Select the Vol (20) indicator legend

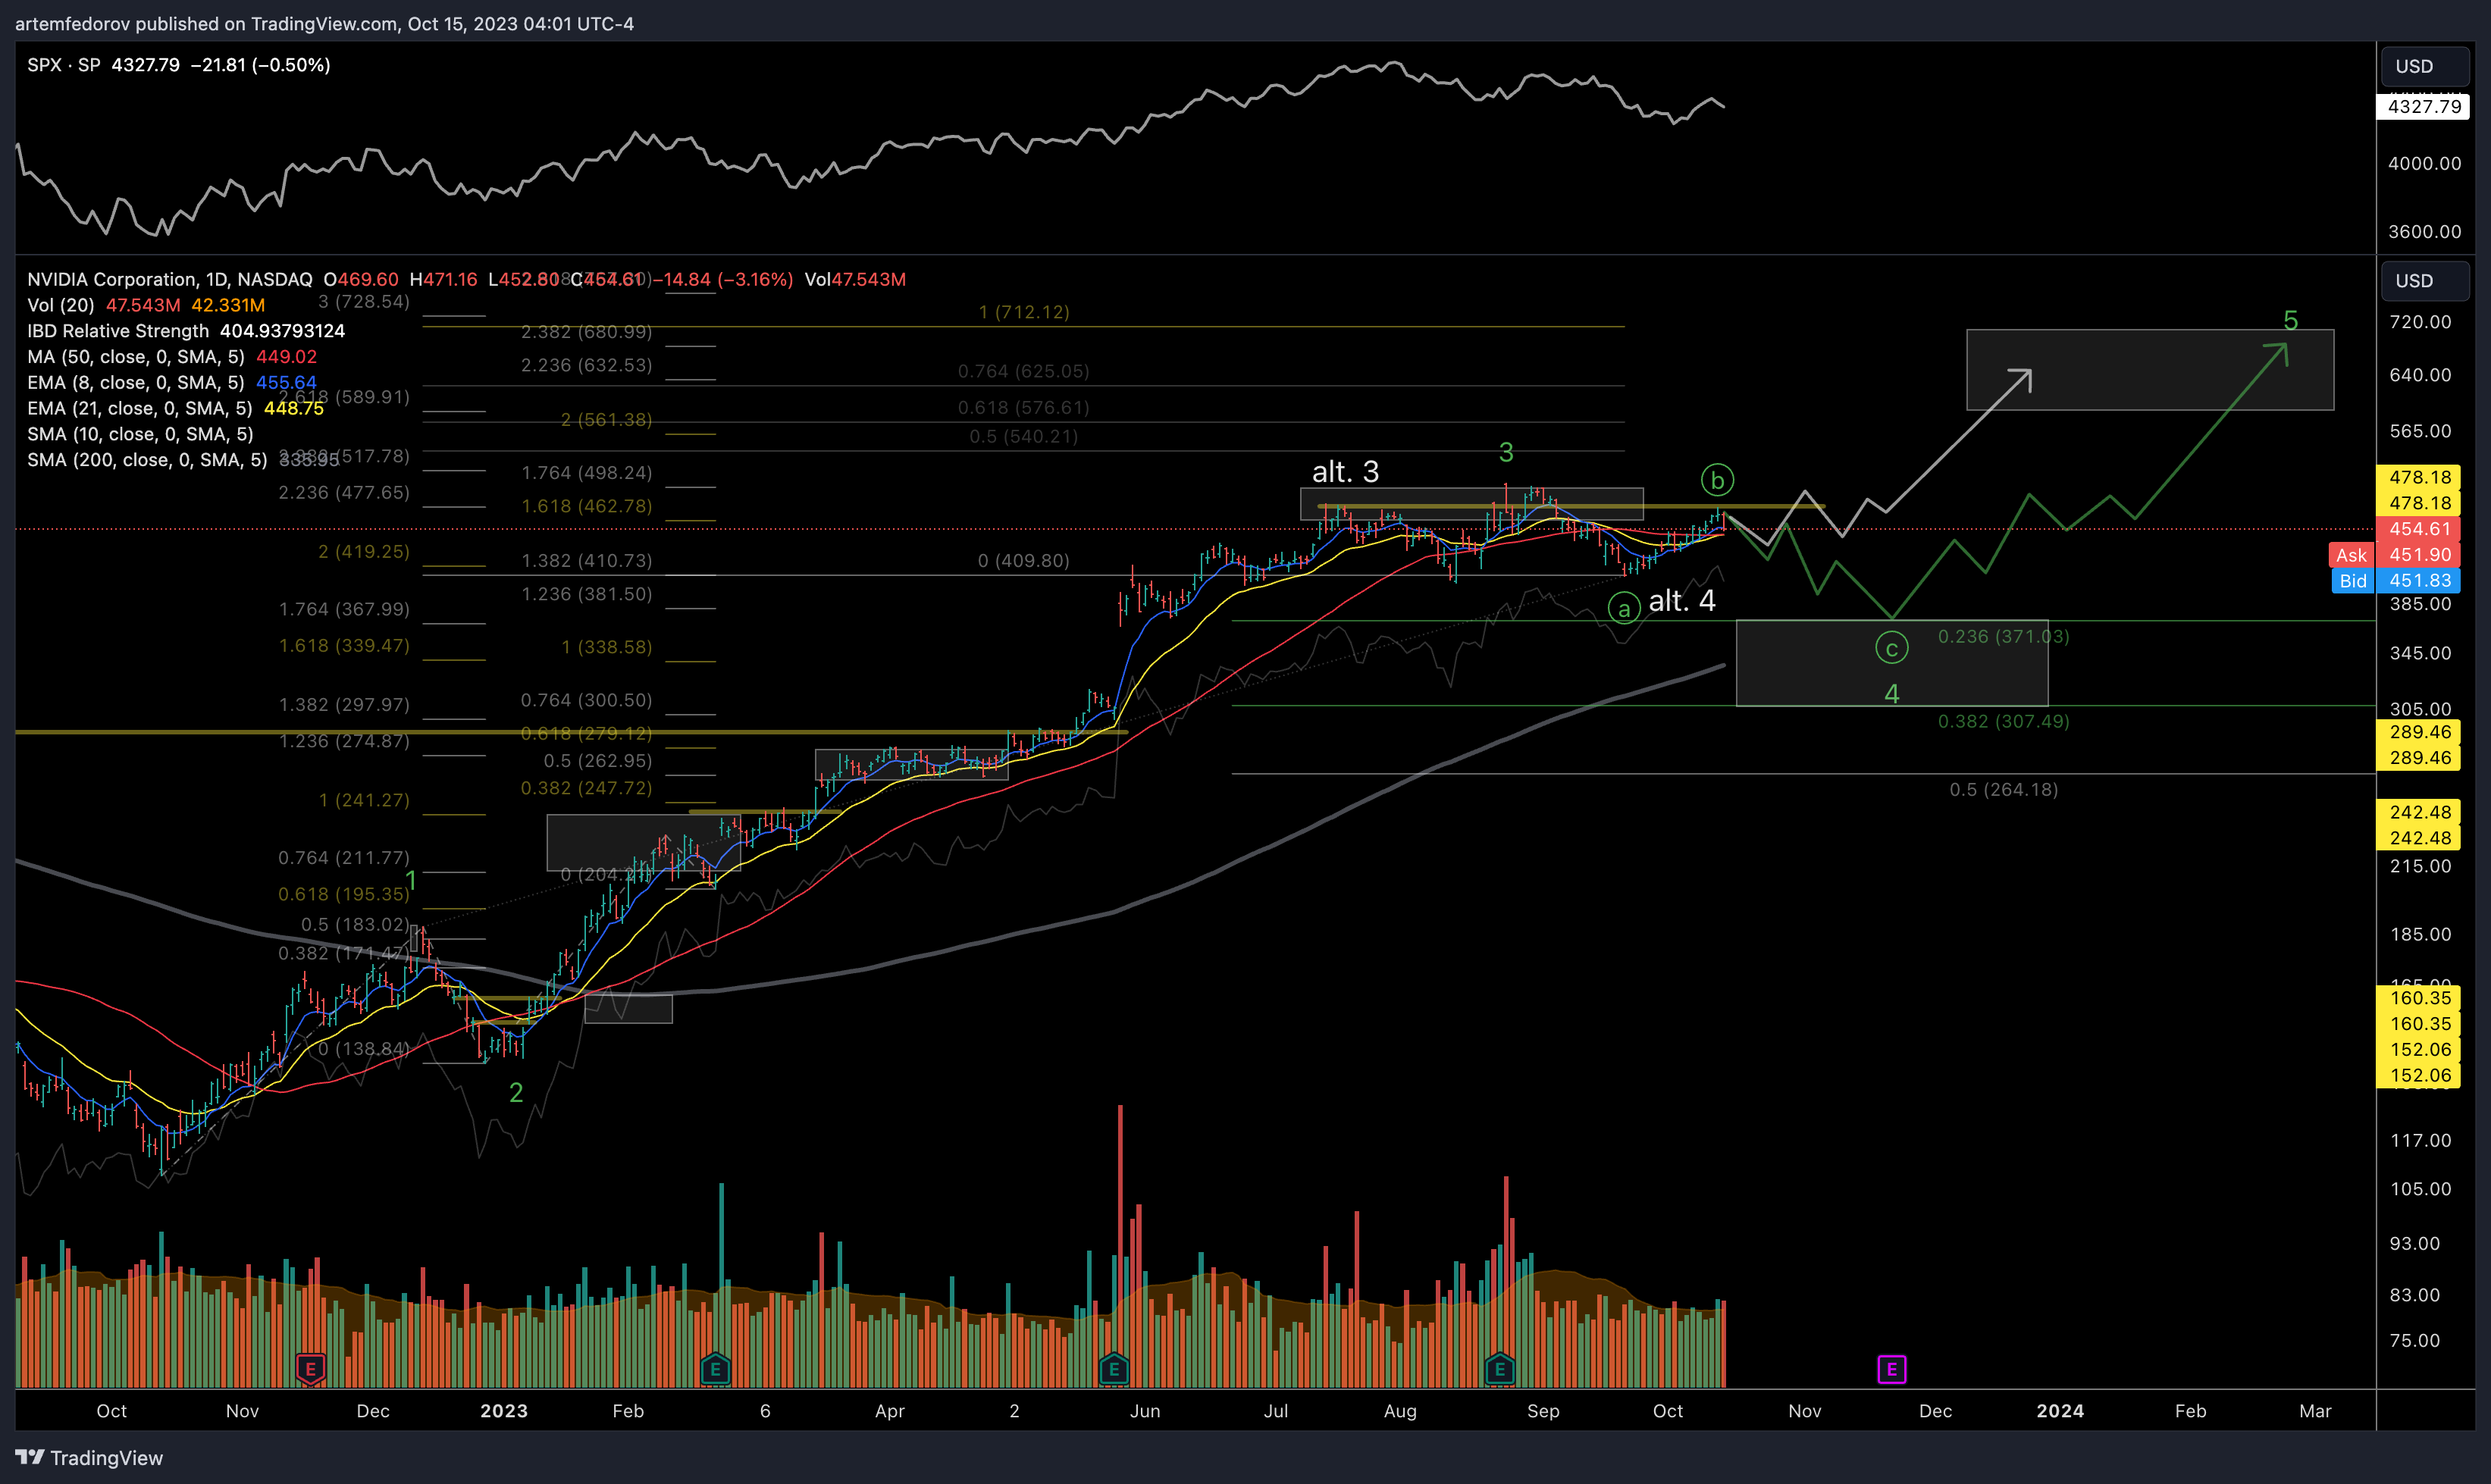[60, 305]
